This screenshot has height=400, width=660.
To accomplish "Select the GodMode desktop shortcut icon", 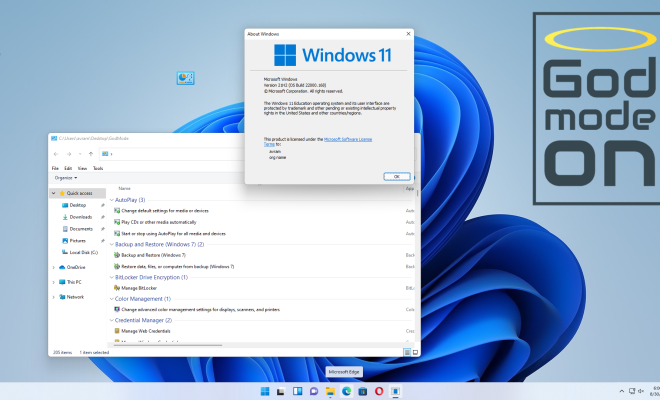I will pyautogui.click(x=186, y=78).
